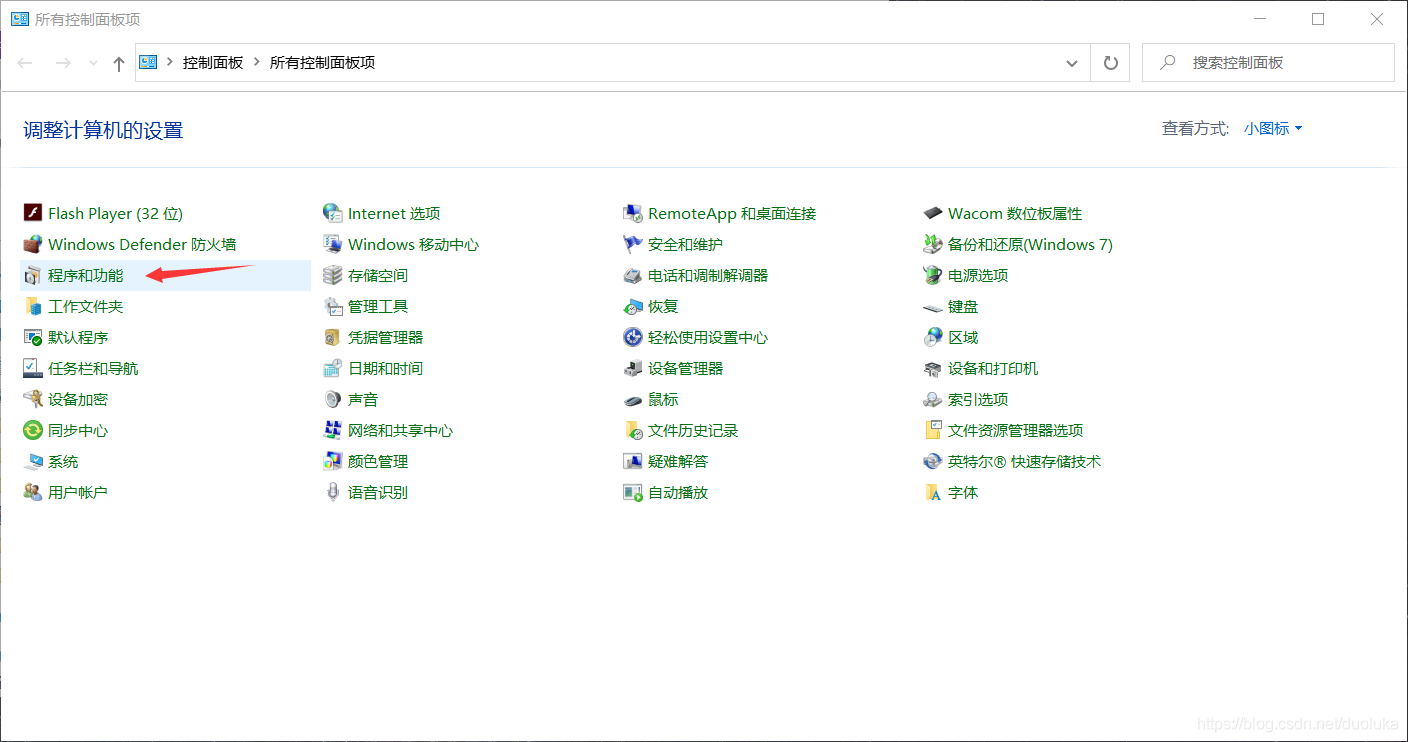Click the 安全和维护 flag icon
Viewport: 1408px width, 742px height.
pyautogui.click(x=633, y=244)
